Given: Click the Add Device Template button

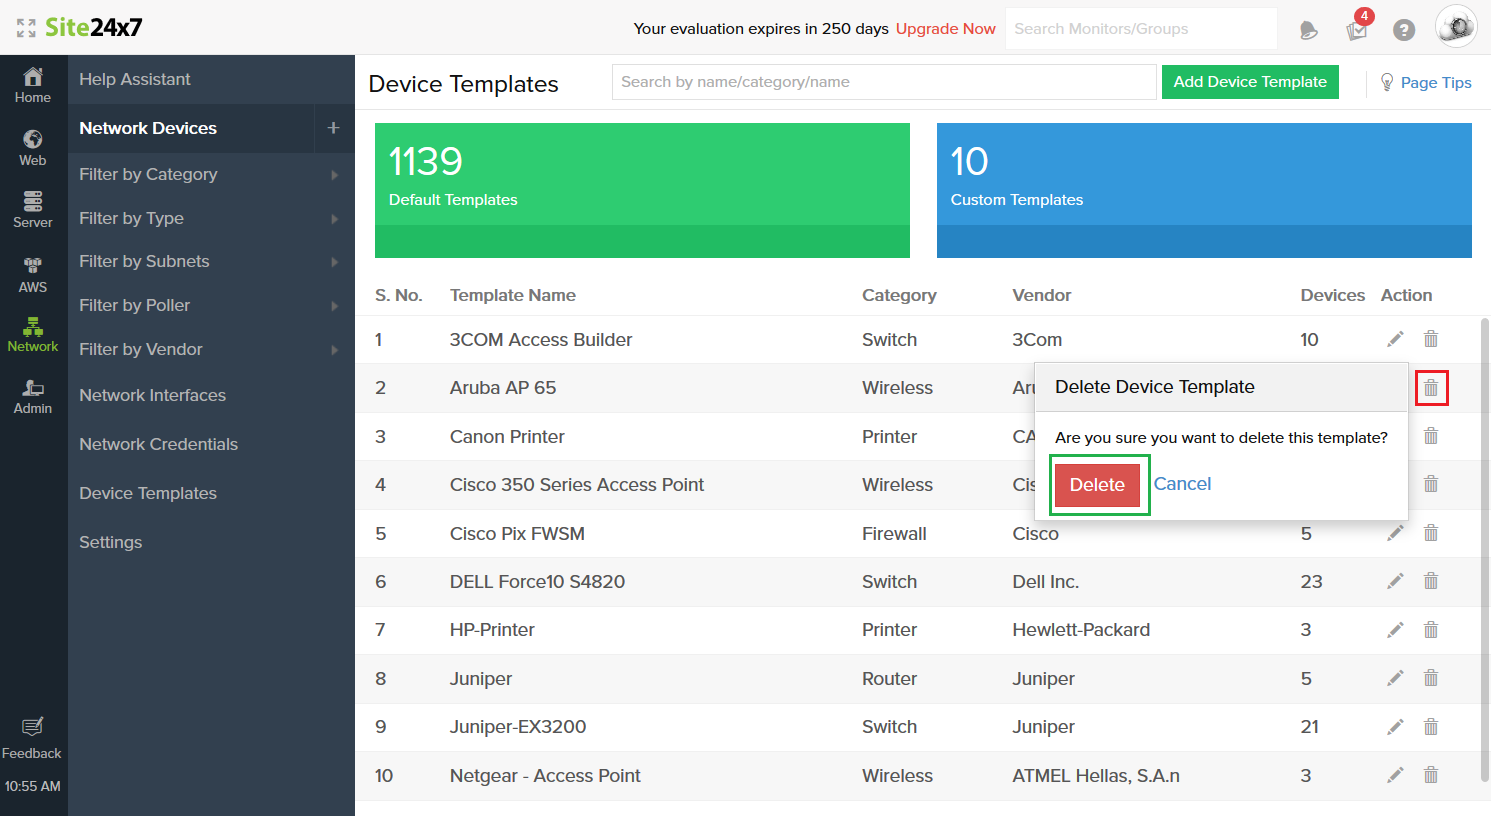Looking at the screenshot, I should pos(1249,82).
